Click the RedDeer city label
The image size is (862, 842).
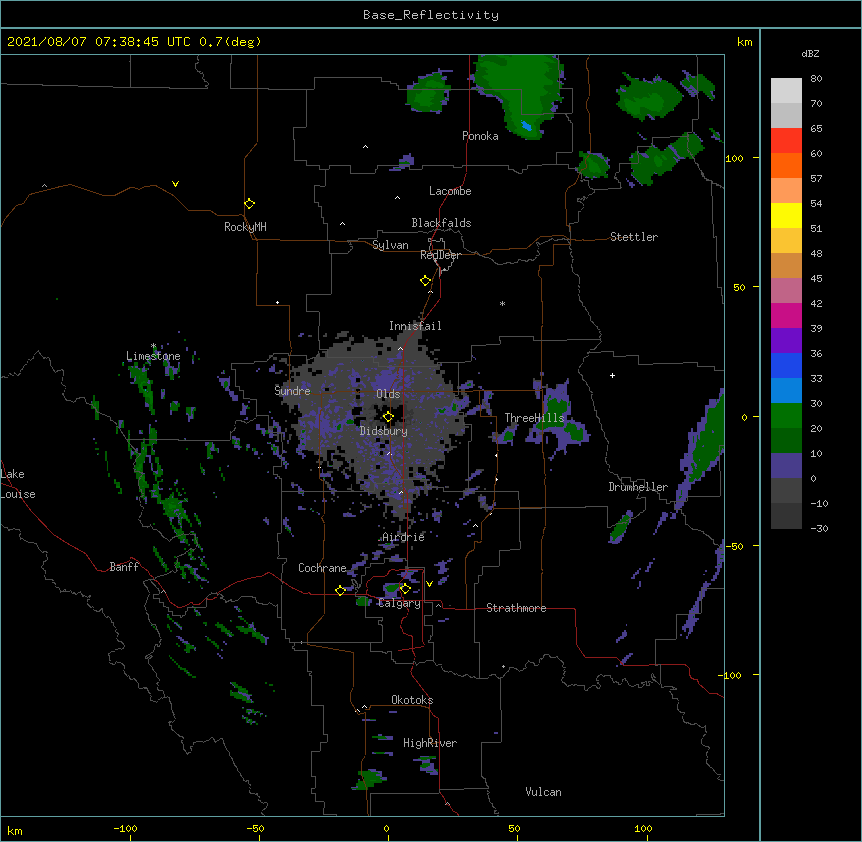tap(440, 255)
